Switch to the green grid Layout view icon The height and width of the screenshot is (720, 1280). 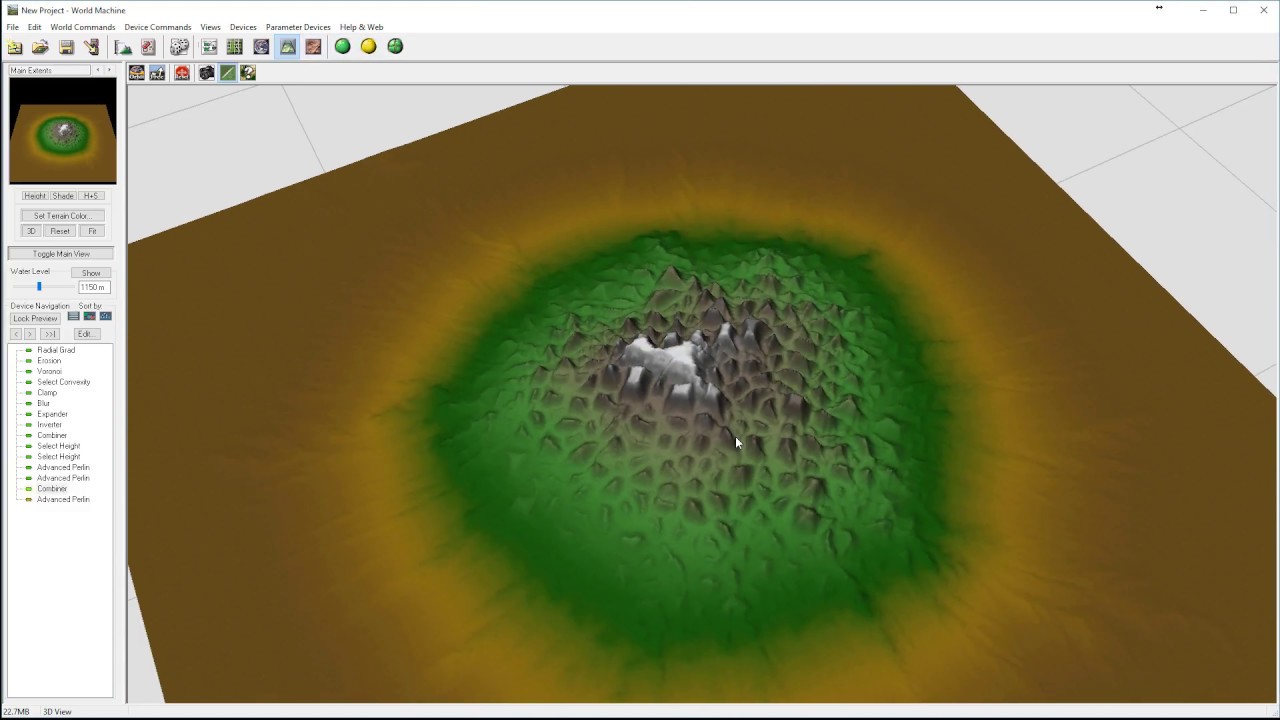(x=234, y=47)
